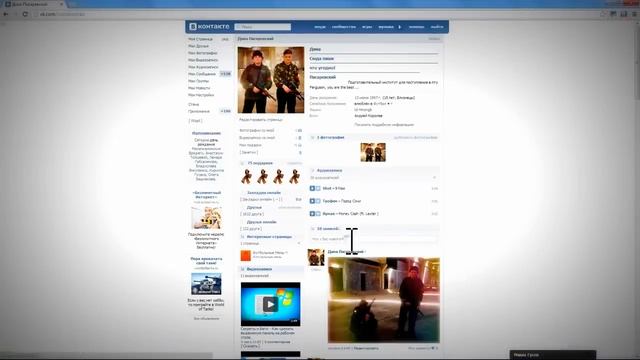
Task: Go to 'Моя Страница' in sidebar
Action: [x=200, y=39]
